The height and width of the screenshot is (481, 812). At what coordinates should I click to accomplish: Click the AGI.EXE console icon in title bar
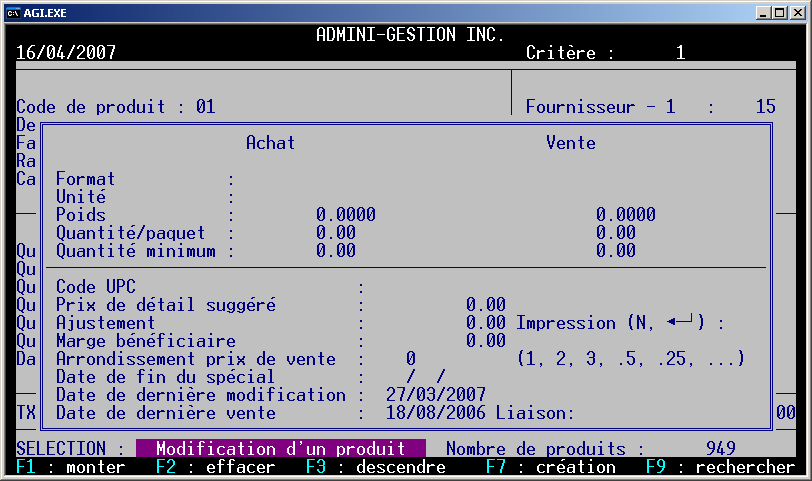[x=13, y=11]
